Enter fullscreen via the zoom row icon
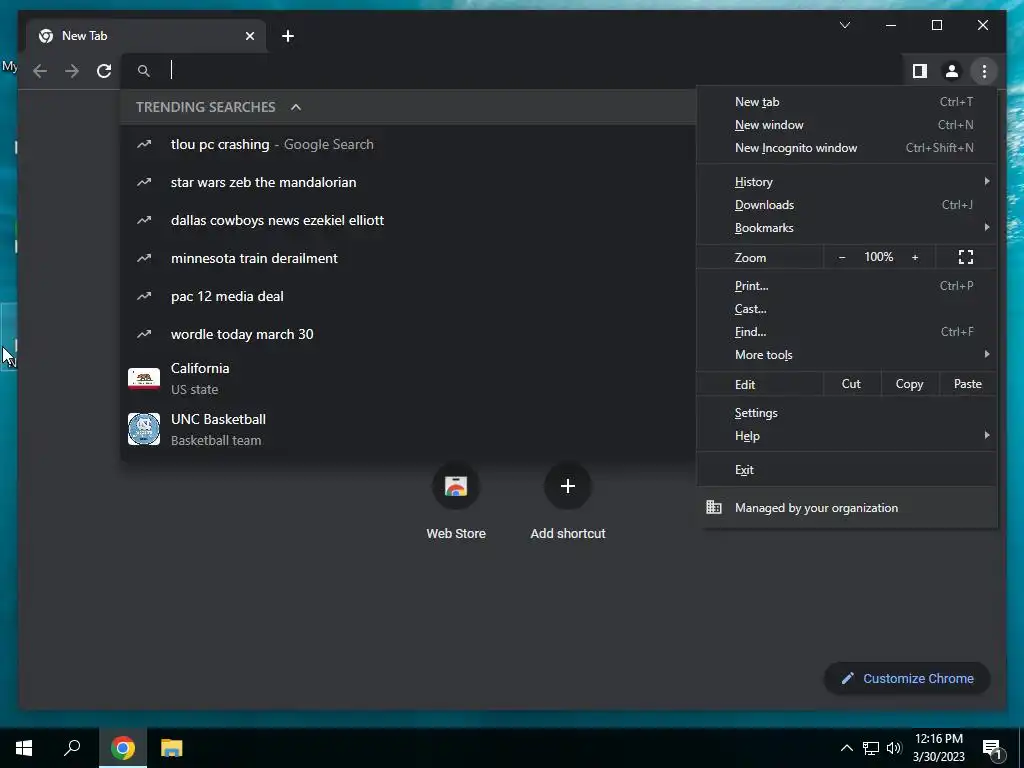 pos(966,257)
